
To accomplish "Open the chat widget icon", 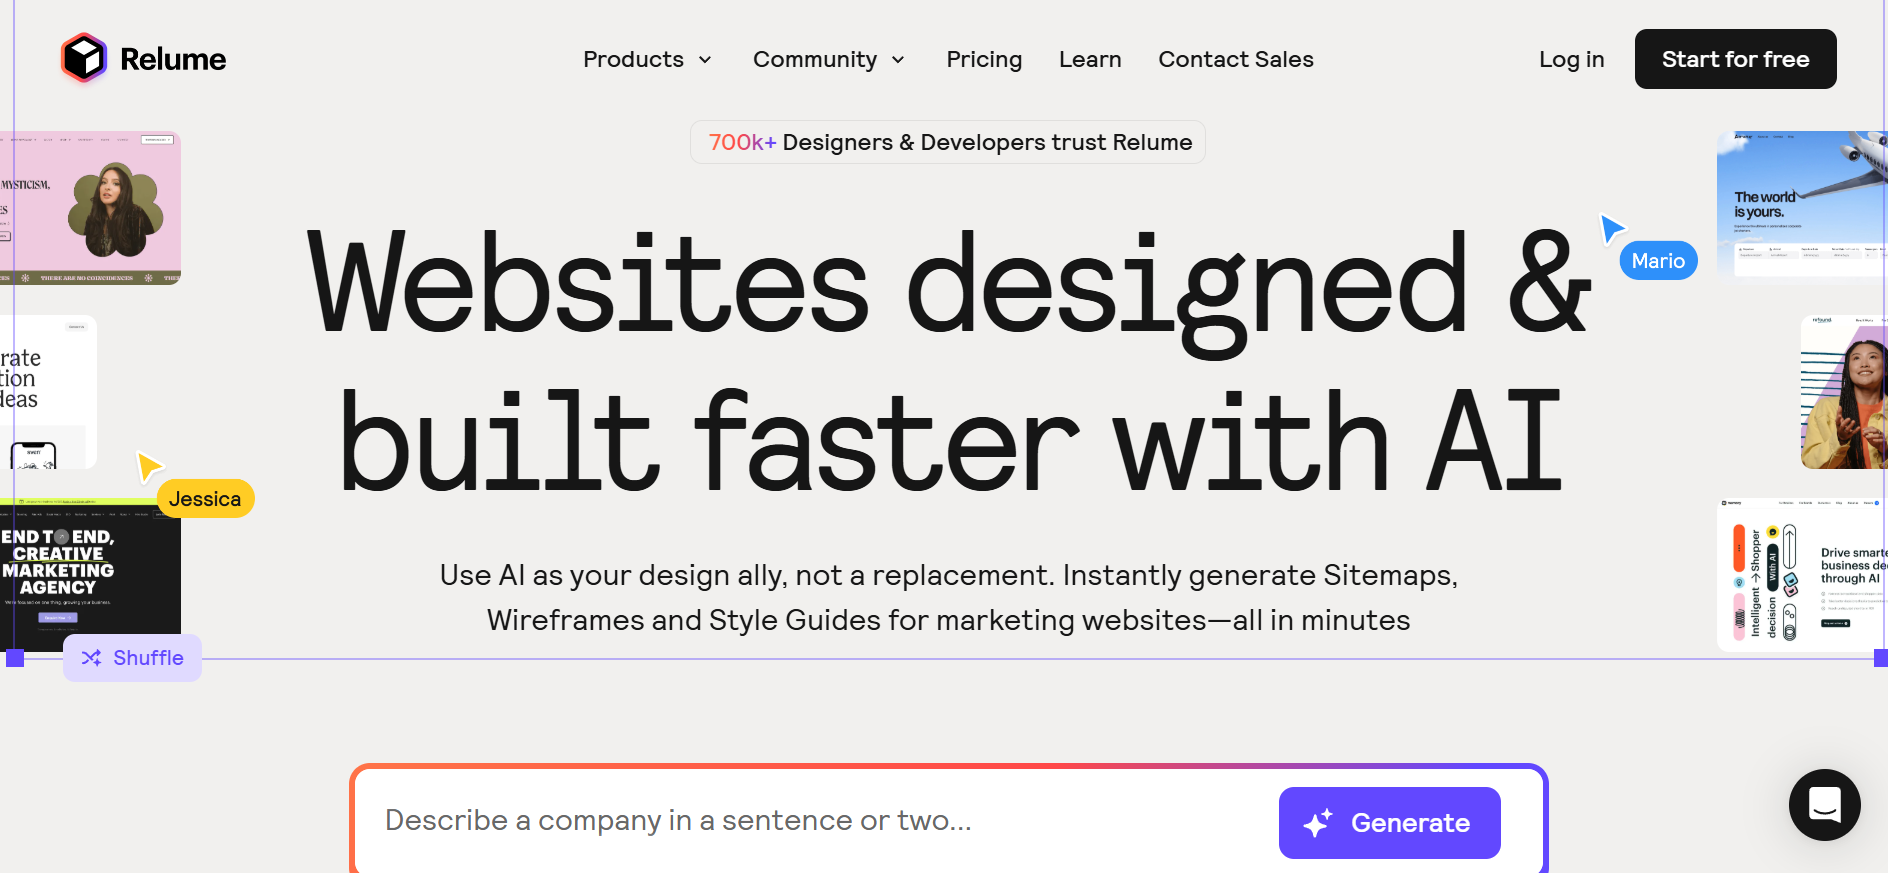I will click(x=1824, y=805).
